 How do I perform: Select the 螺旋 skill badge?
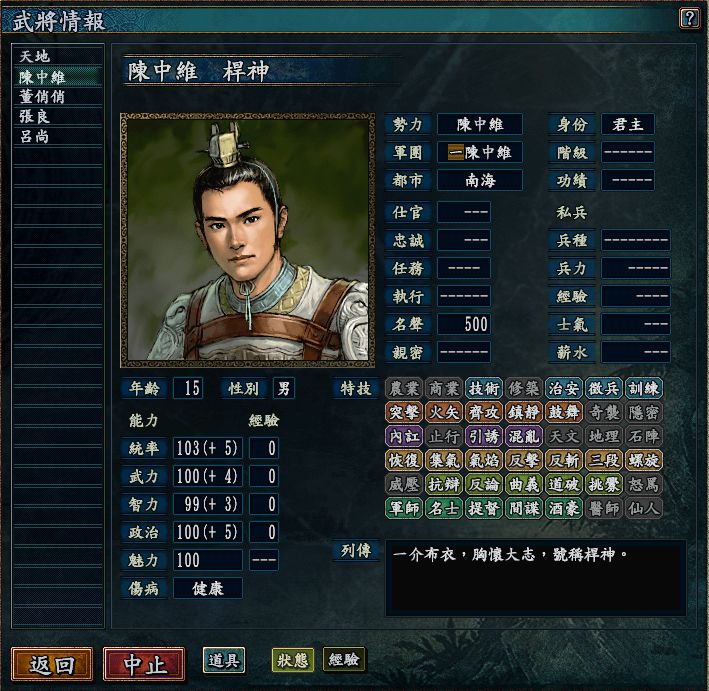coord(644,460)
